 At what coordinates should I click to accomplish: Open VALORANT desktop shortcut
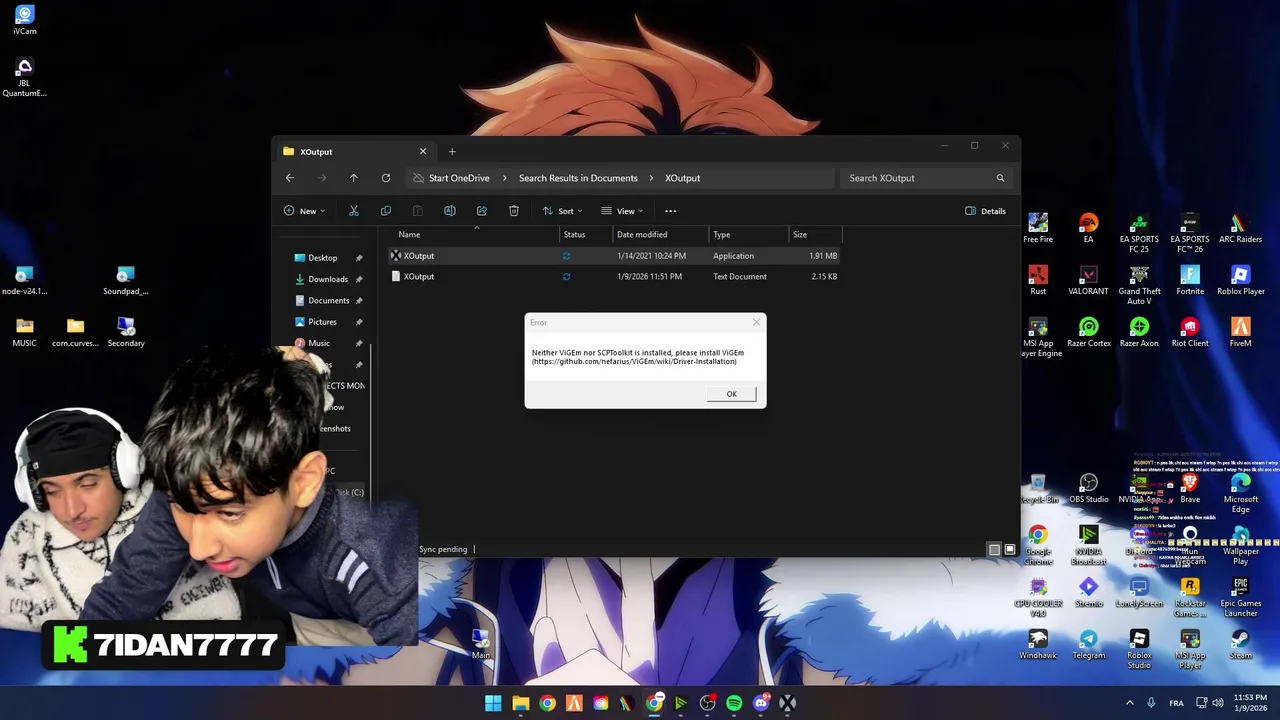click(x=1088, y=280)
